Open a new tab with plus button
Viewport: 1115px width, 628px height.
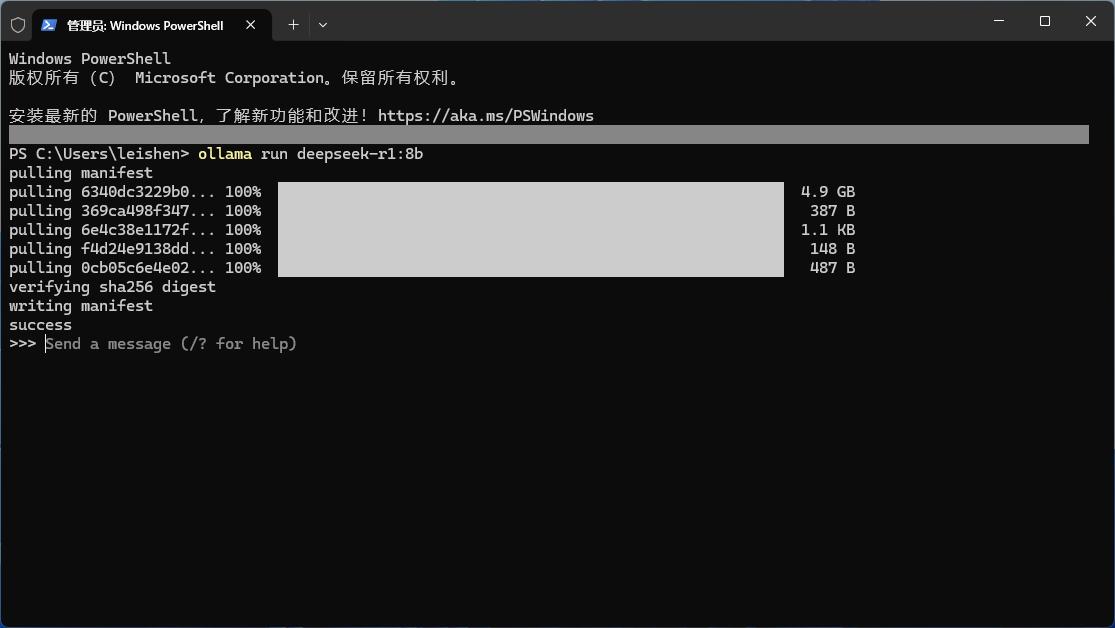(x=293, y=25)
